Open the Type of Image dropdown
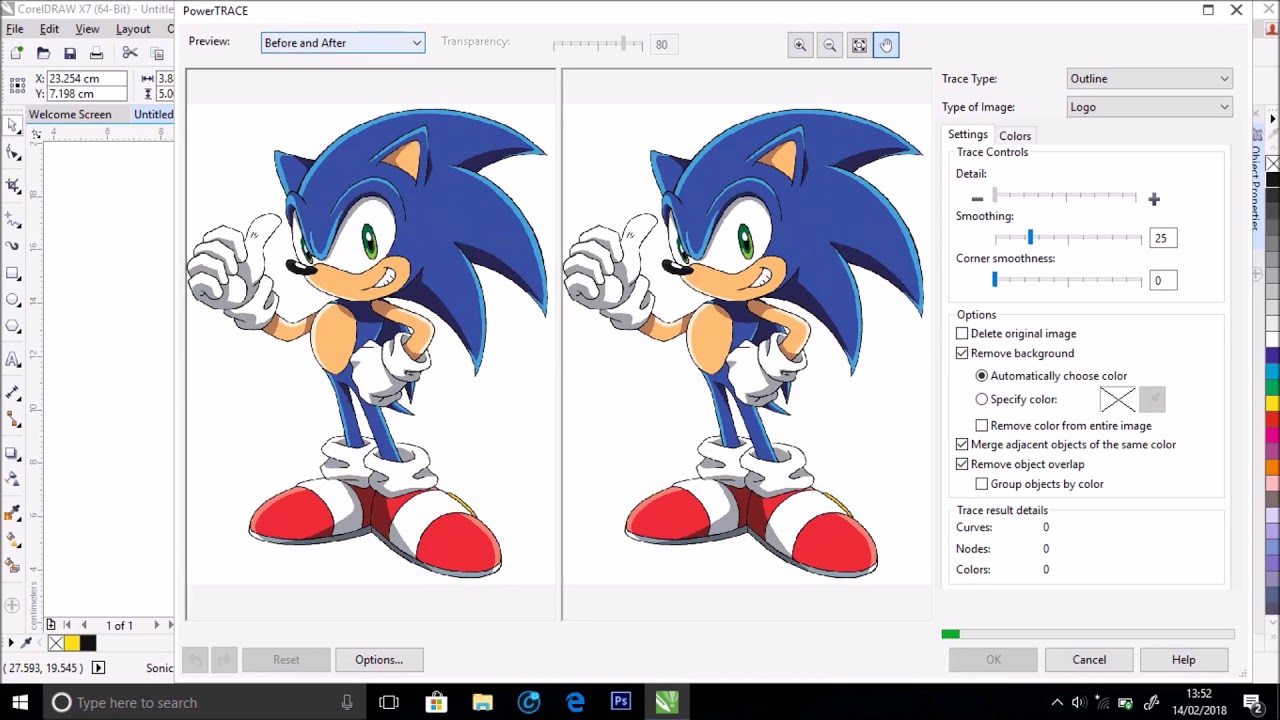Viewport: 1280px width, 720px height. click(1149, 107)
